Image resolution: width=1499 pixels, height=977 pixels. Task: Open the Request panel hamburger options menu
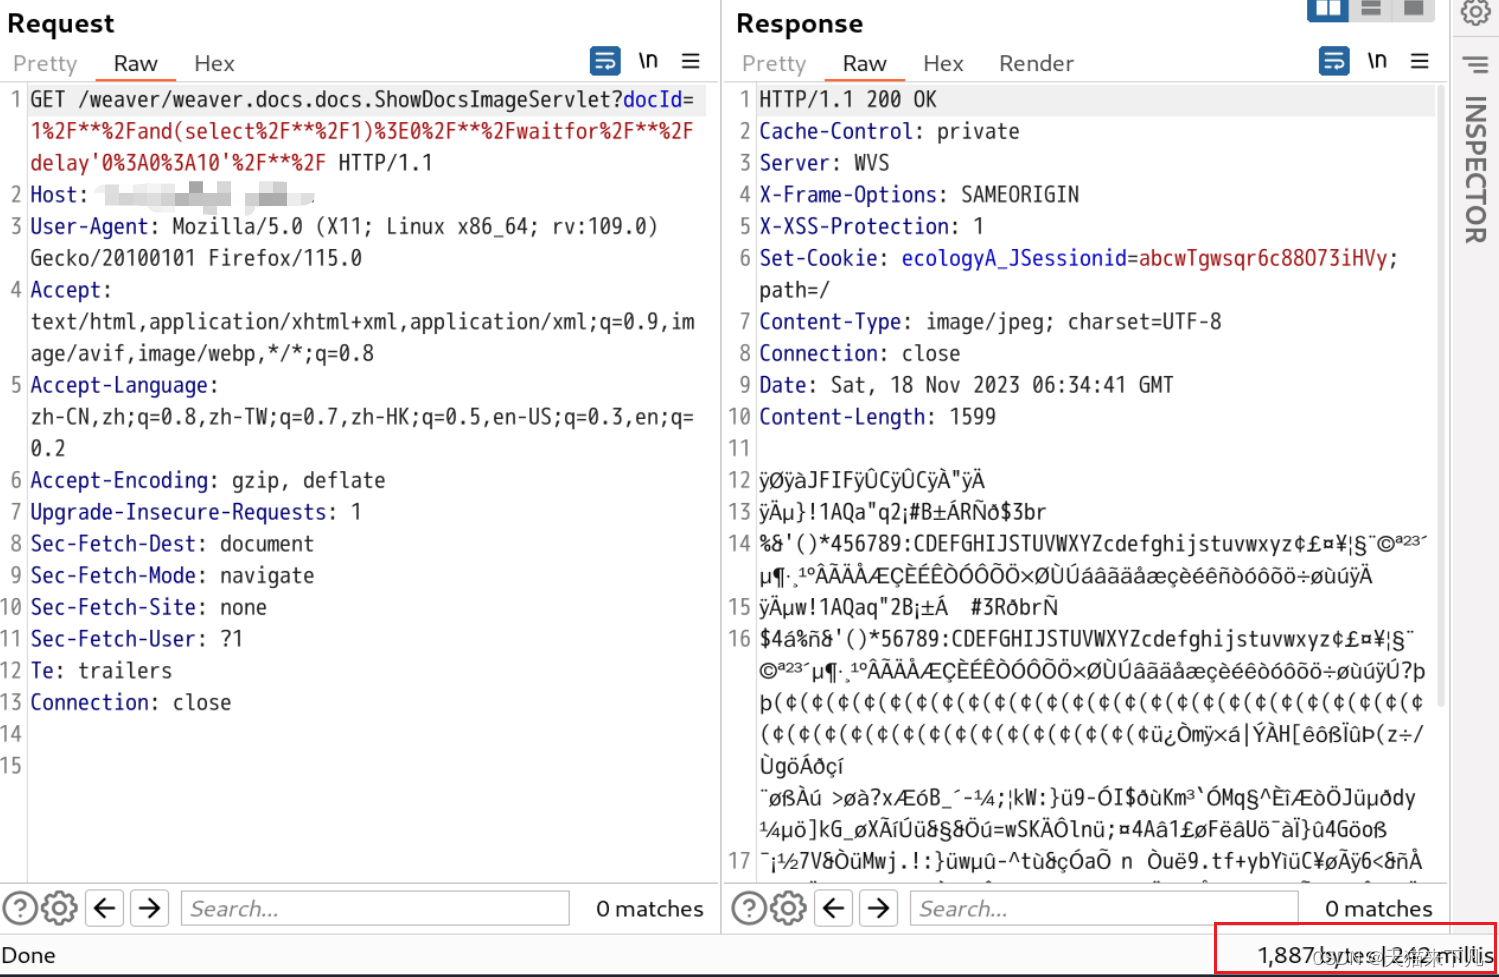(690, 61)
